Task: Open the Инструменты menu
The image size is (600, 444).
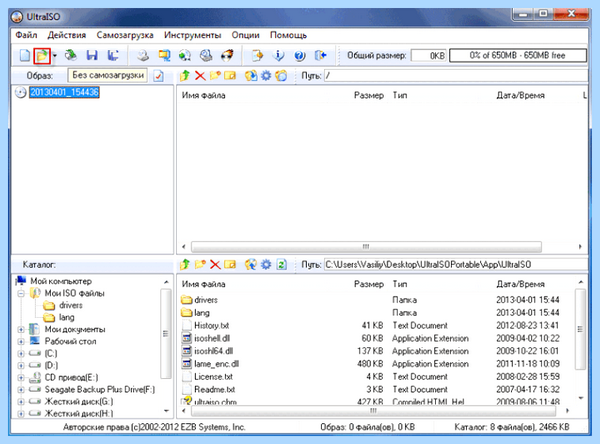Action: [192, 35]
